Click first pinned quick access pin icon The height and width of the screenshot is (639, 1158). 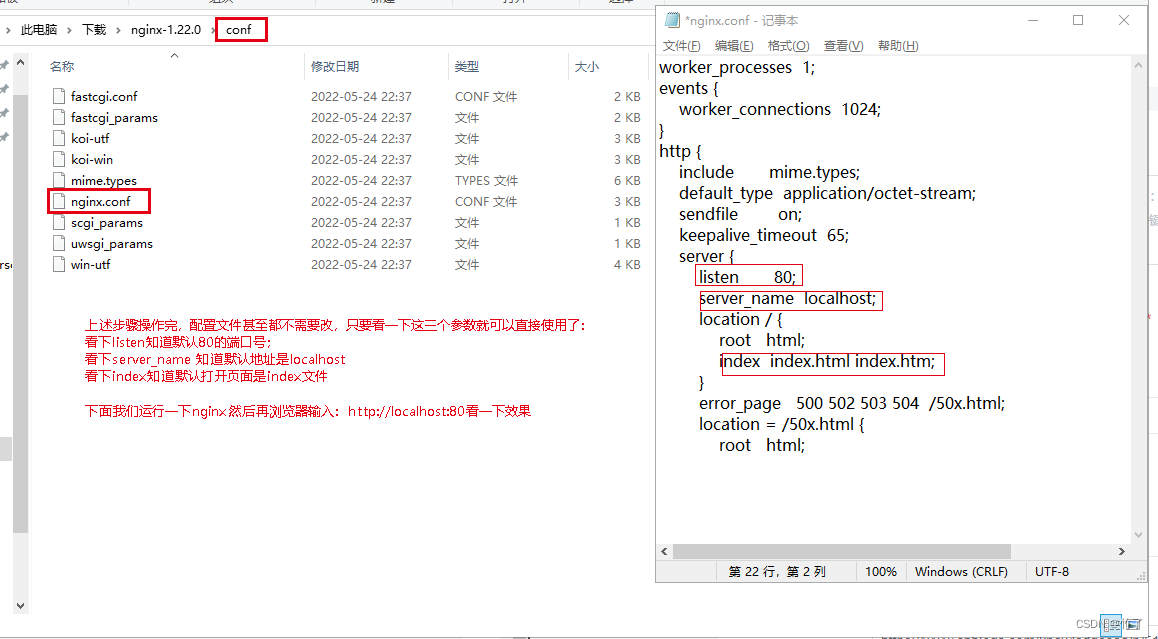pos(4,66)
